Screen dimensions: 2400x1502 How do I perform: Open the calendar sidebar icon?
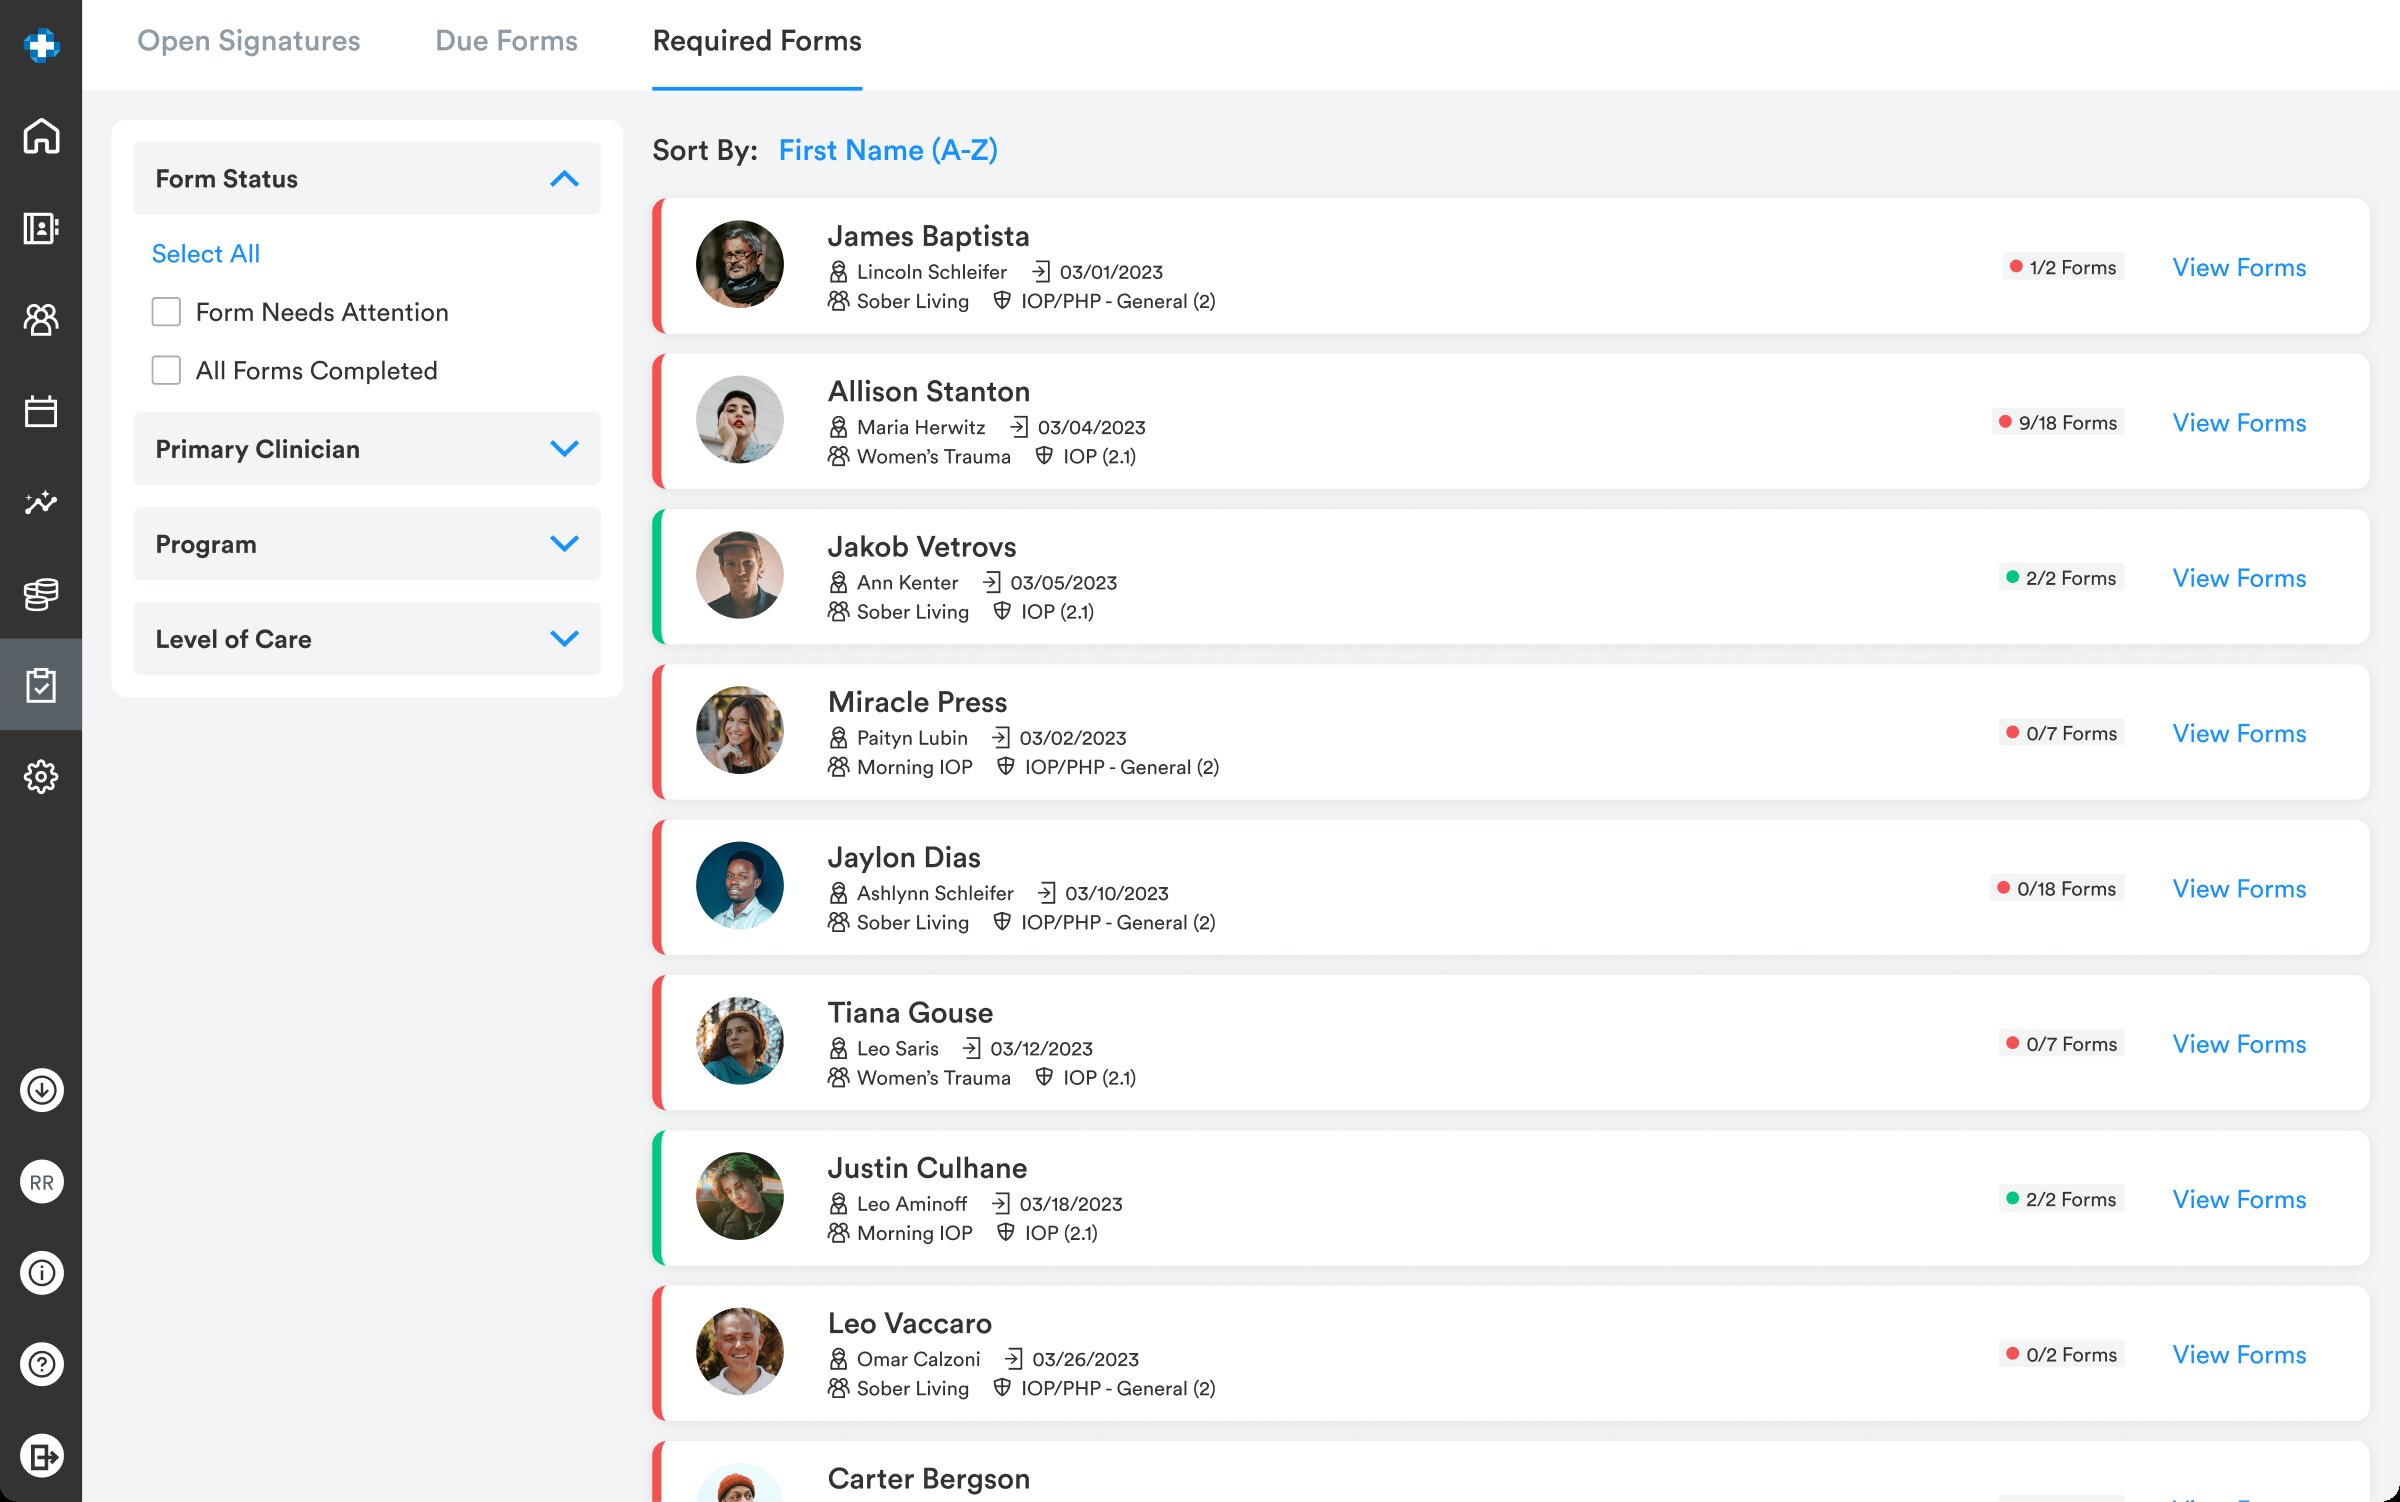click(41, 411)
